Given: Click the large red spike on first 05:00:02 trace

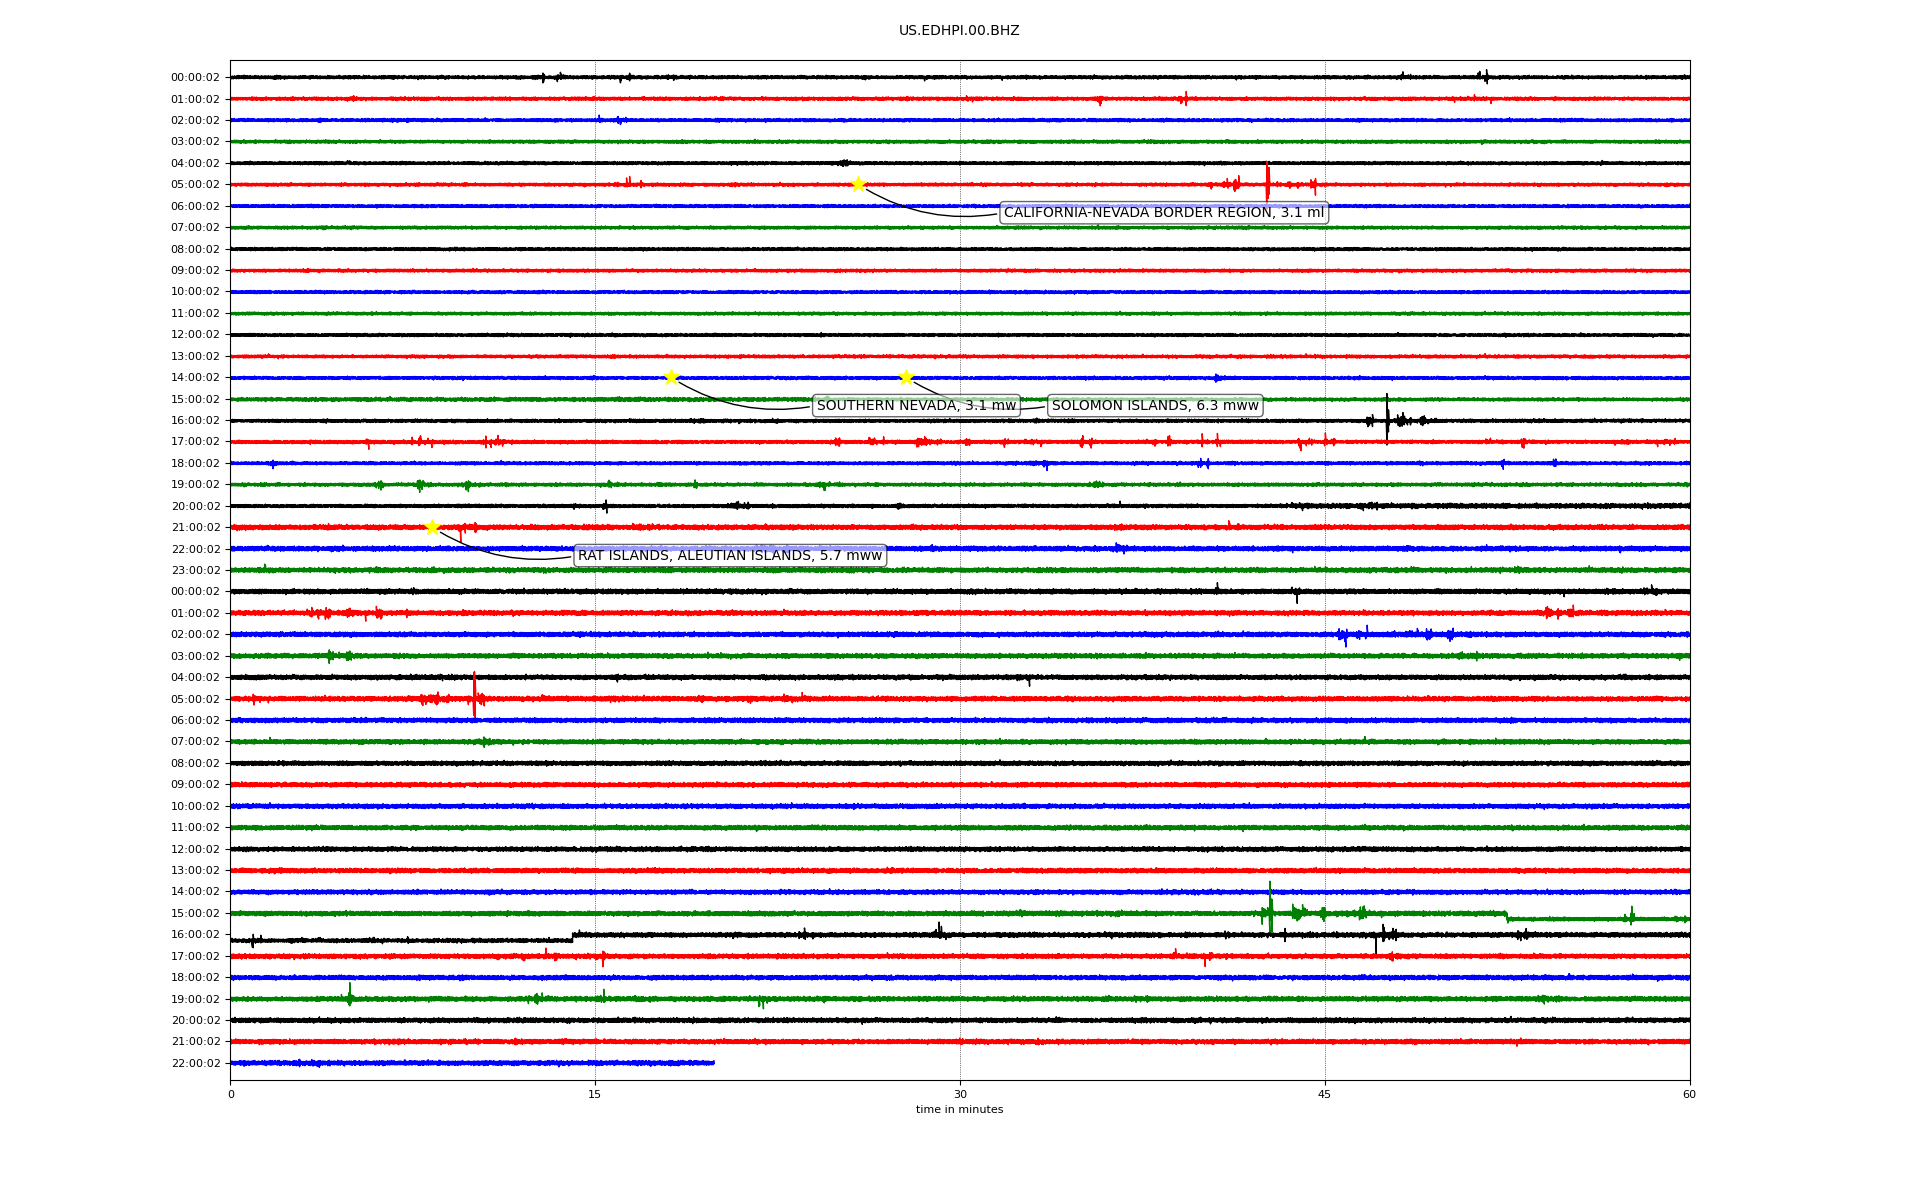Looking at the screenshot, I should tap(1267, 182).
